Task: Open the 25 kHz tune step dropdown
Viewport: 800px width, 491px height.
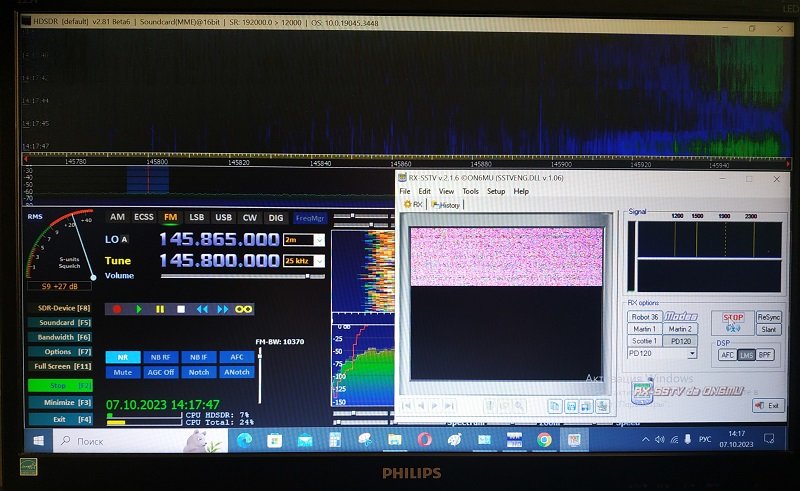Action: point(319,261)
